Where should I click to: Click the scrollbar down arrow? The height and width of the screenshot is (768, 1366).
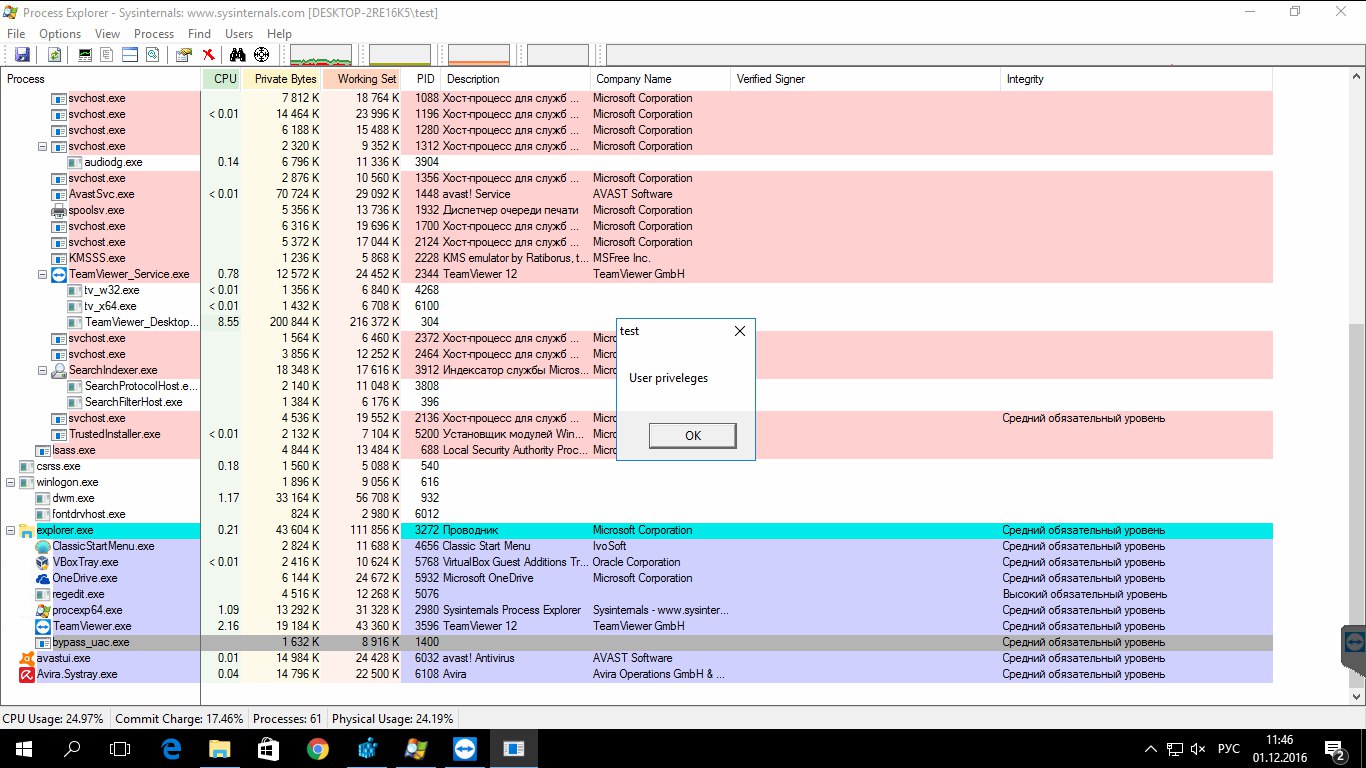1357,696
